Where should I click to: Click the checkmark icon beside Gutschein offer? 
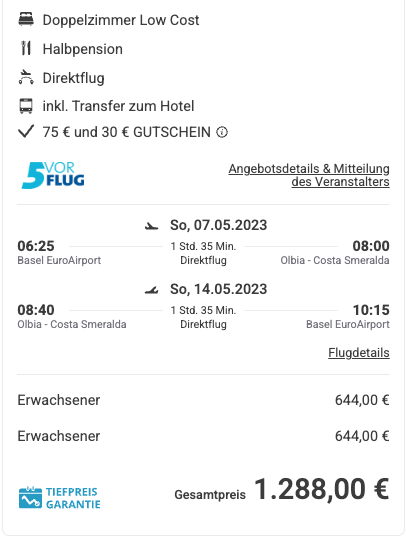[x=26, y=131]
